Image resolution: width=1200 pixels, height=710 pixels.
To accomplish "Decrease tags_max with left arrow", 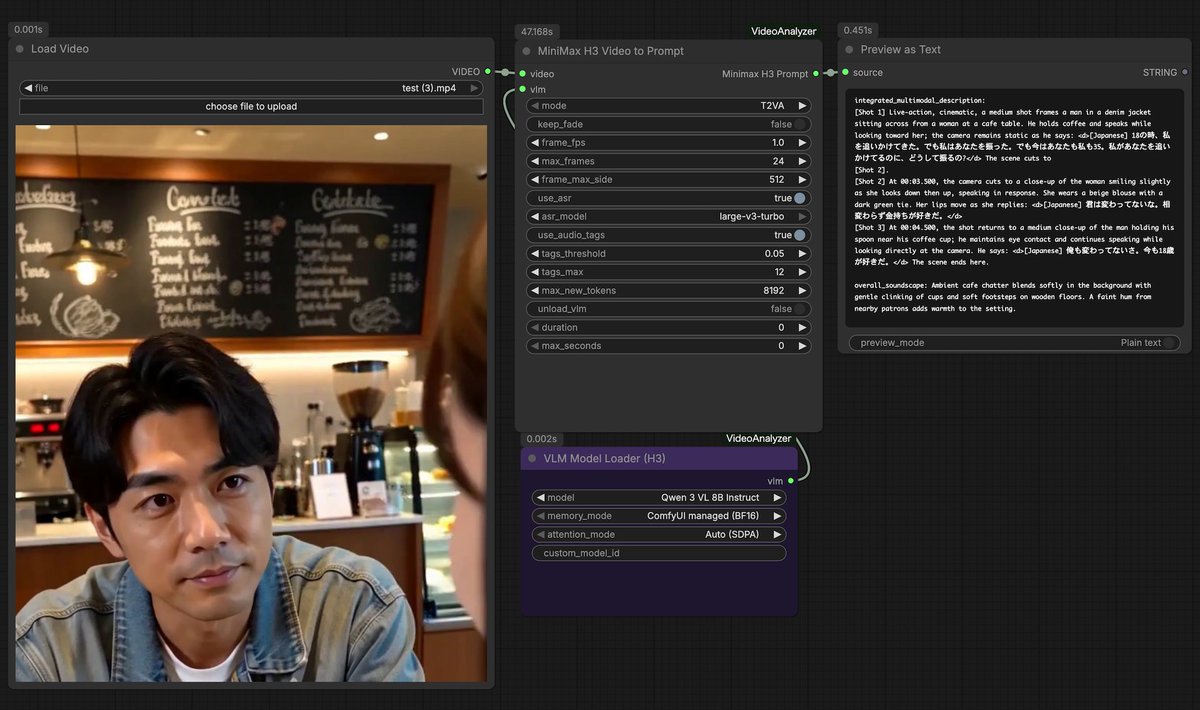I will 534,272.
